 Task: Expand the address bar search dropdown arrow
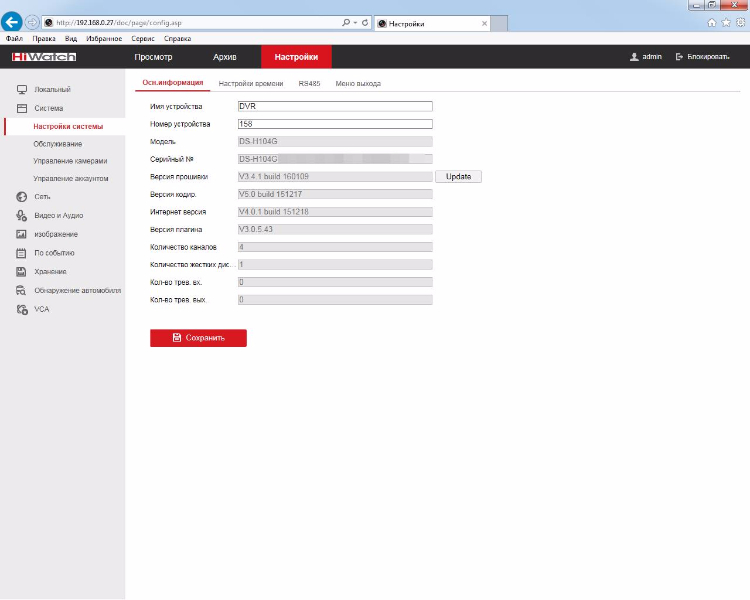pyautogui.click(x=355, y=22)
